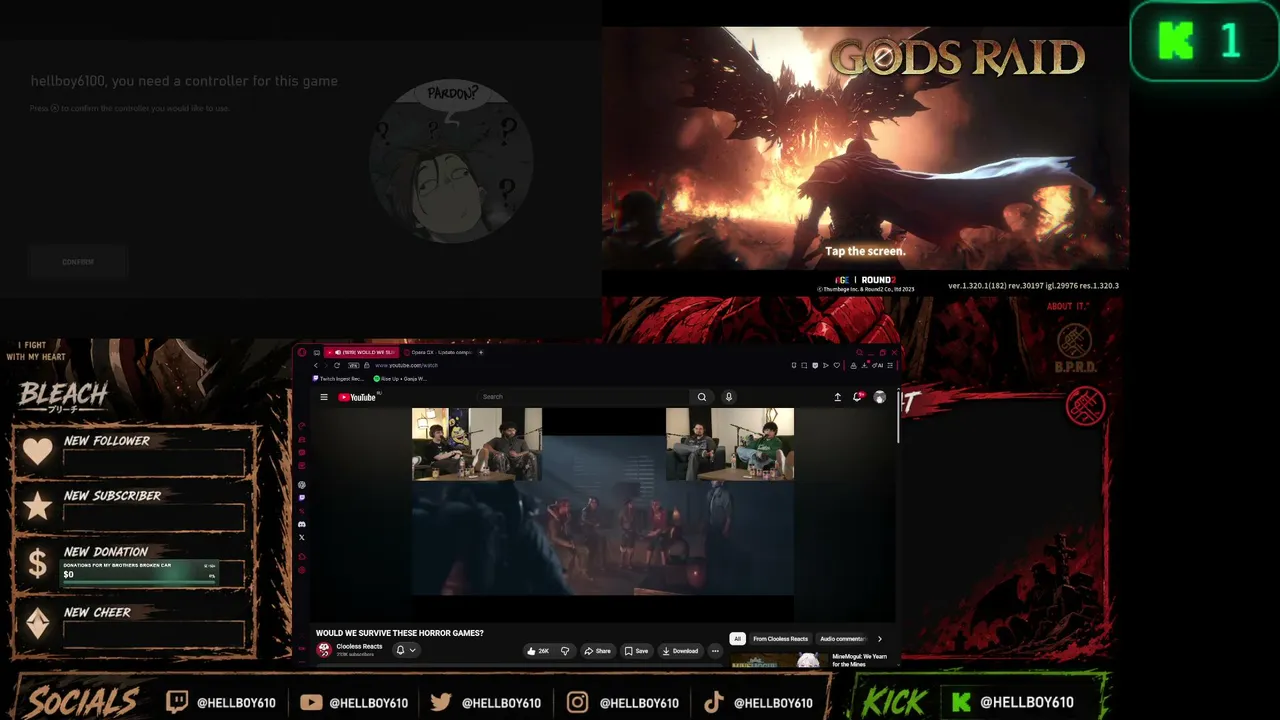Like the video with the 26K thumbs-up

539,651
